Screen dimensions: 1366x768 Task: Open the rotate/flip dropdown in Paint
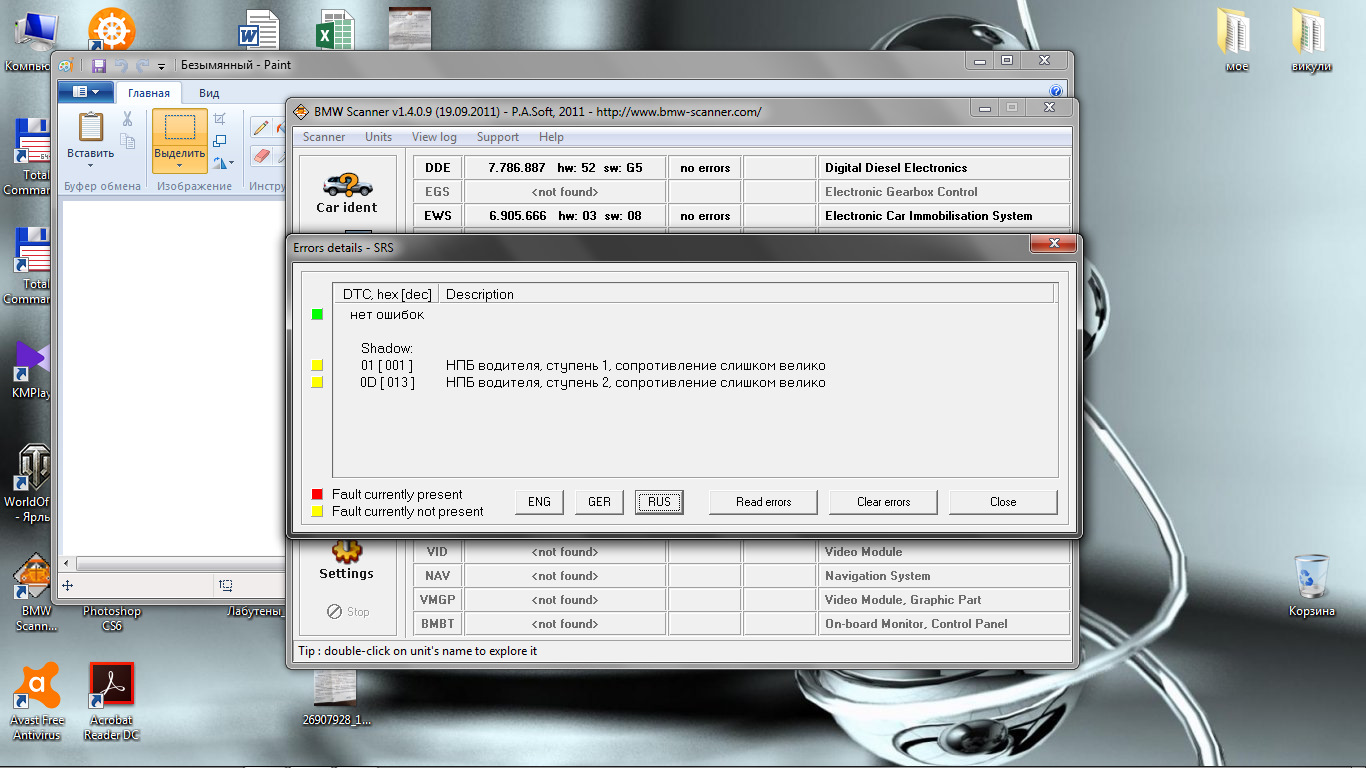[x=224, y=160]
